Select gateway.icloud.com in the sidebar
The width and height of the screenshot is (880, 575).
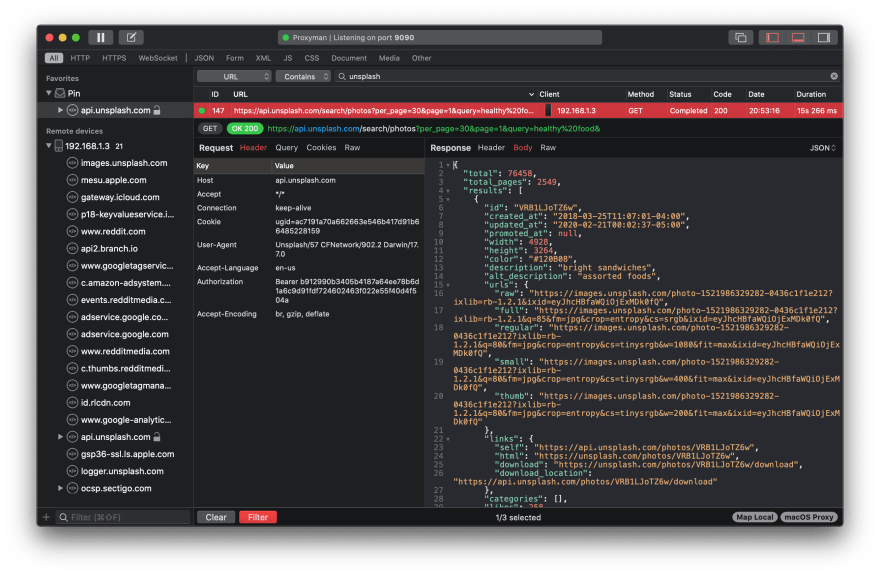pos(120,197)
